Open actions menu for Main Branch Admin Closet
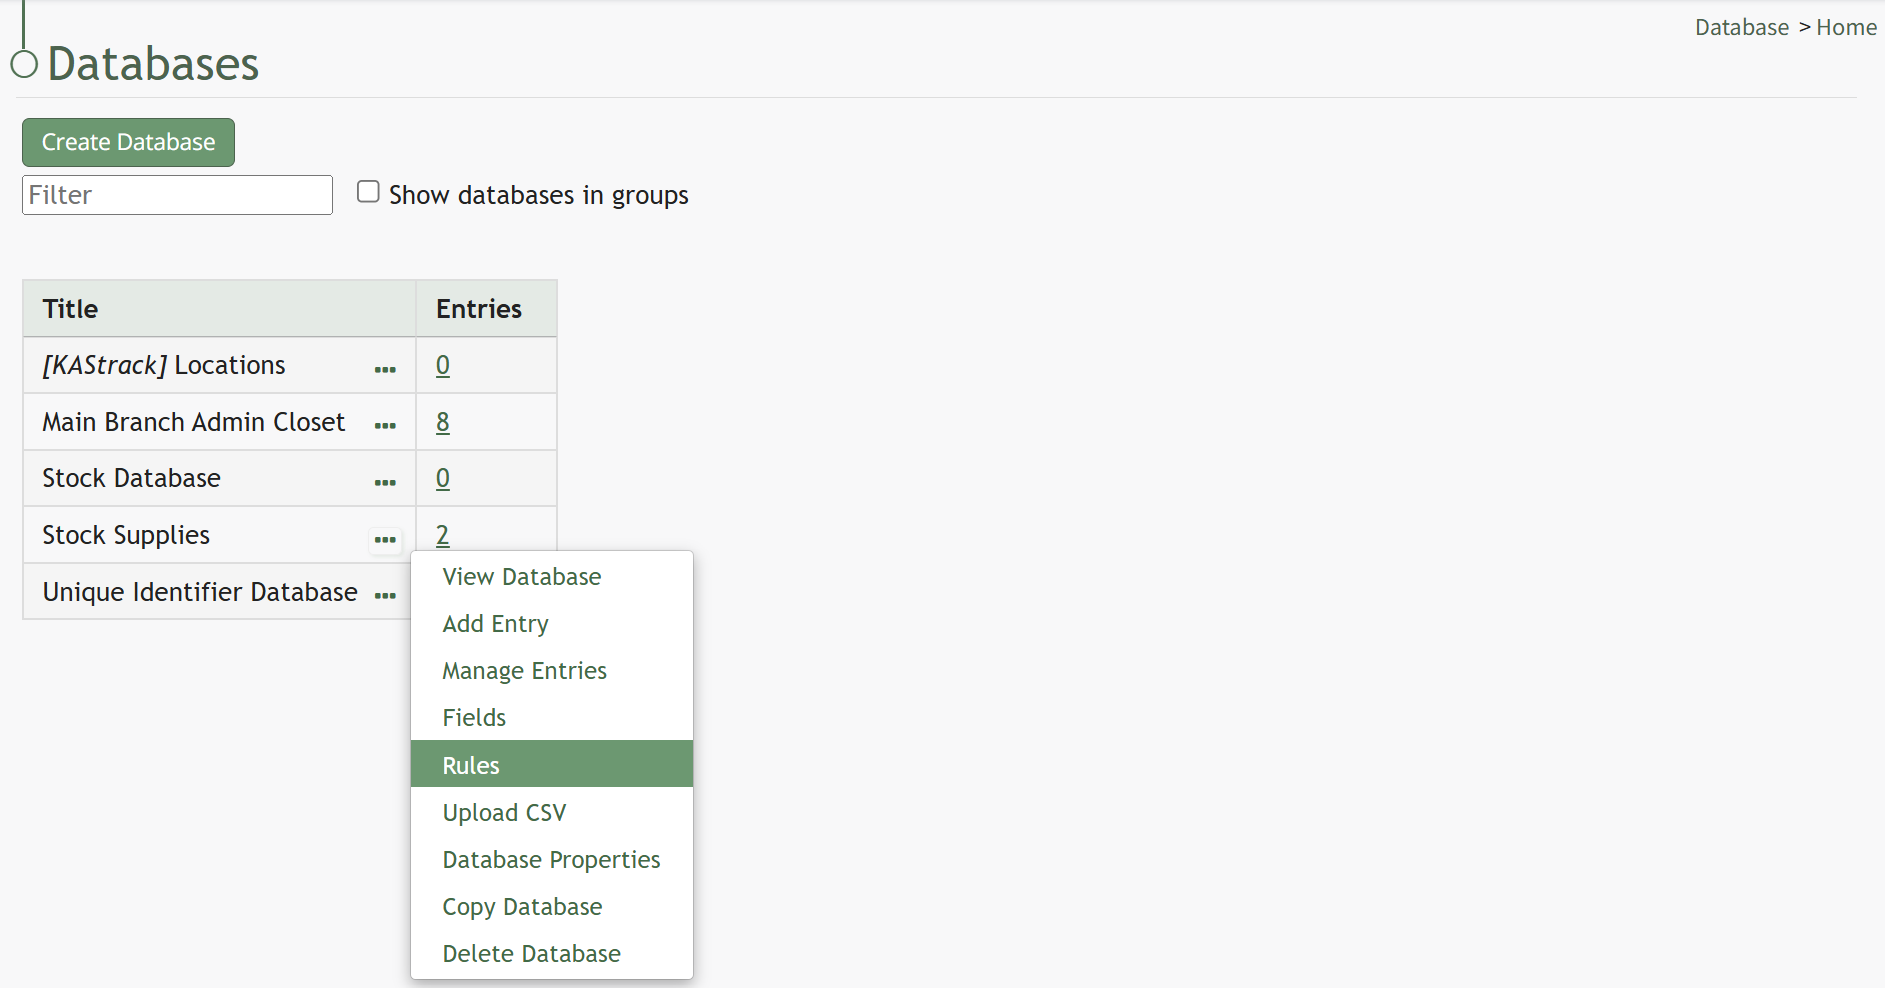 (x=385, y=426)
